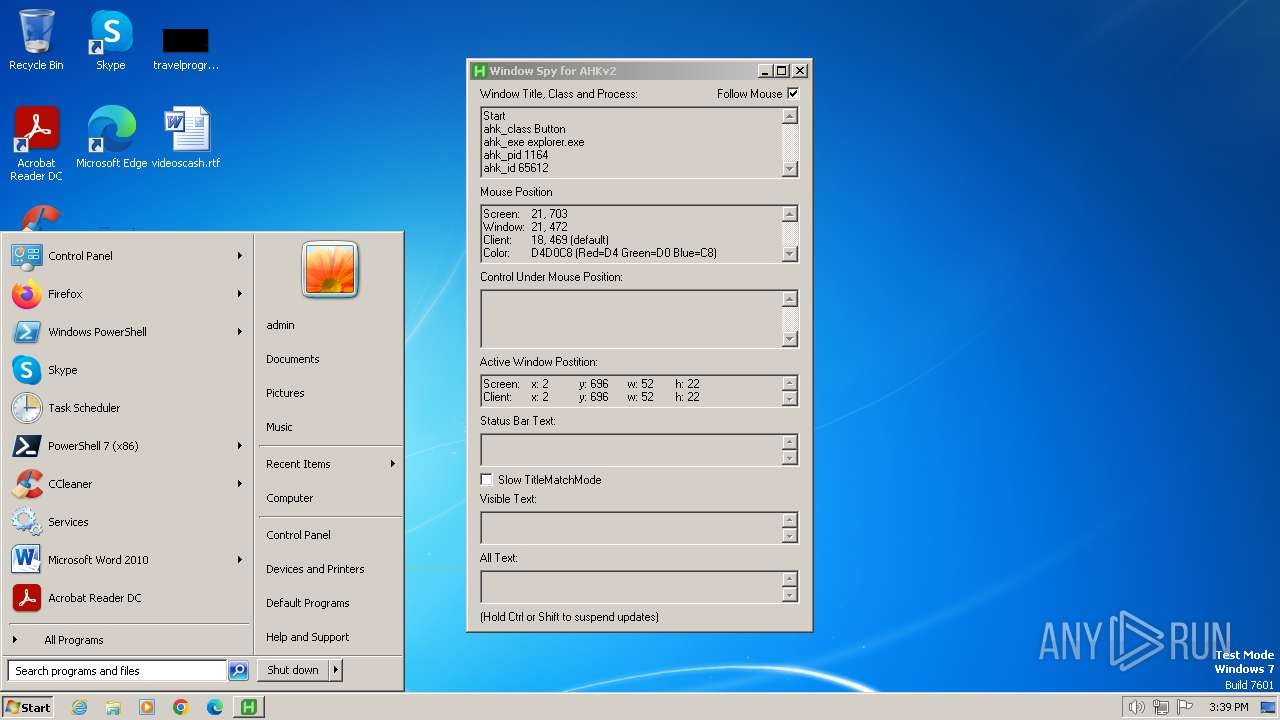Click the network icon in system tray
The width and height of the screenshot is (1280, 720).
pyautogui.click(x=1161, y=707)
